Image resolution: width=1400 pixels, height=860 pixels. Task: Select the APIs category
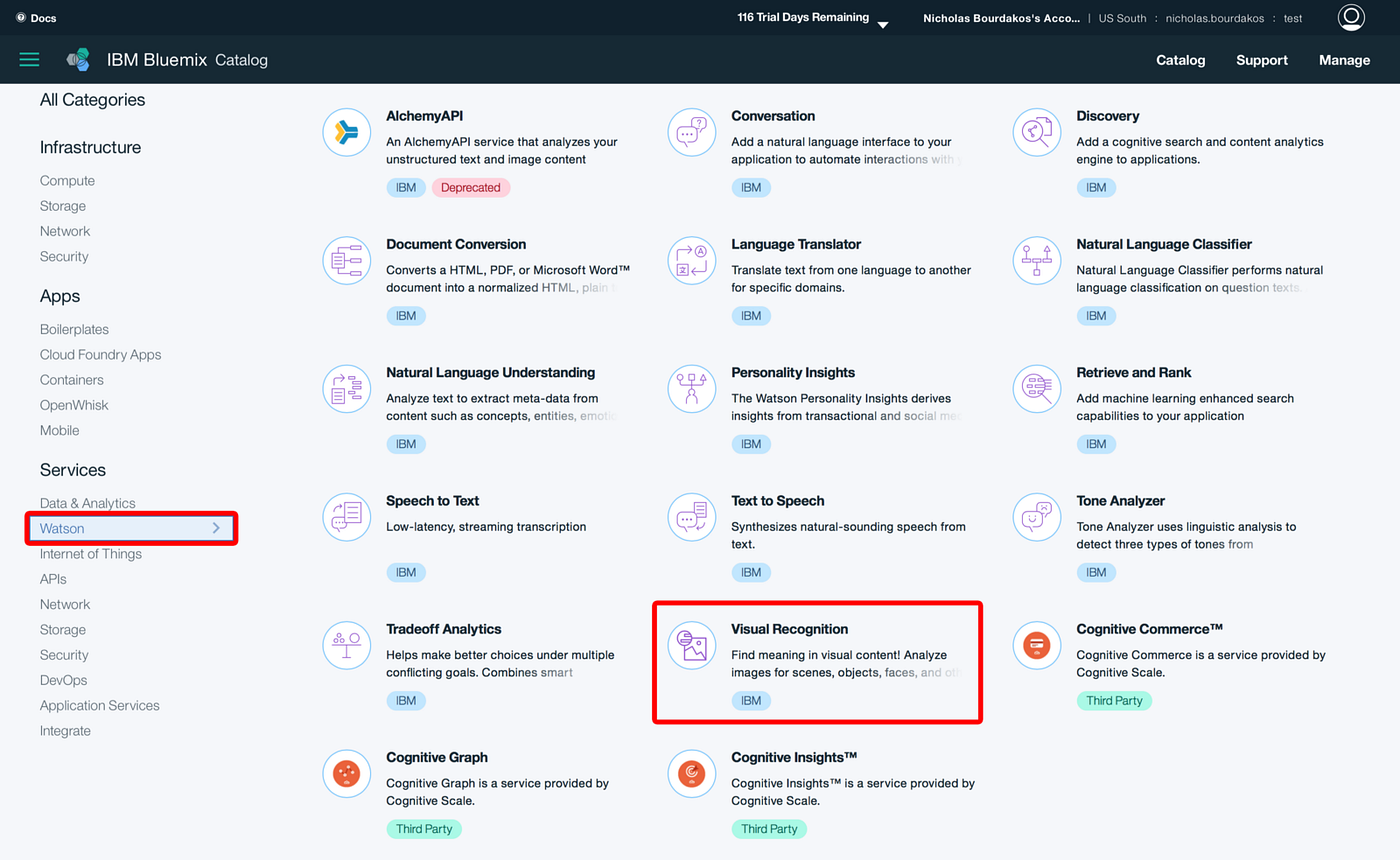pyautogui.click(x=53, y=579)
